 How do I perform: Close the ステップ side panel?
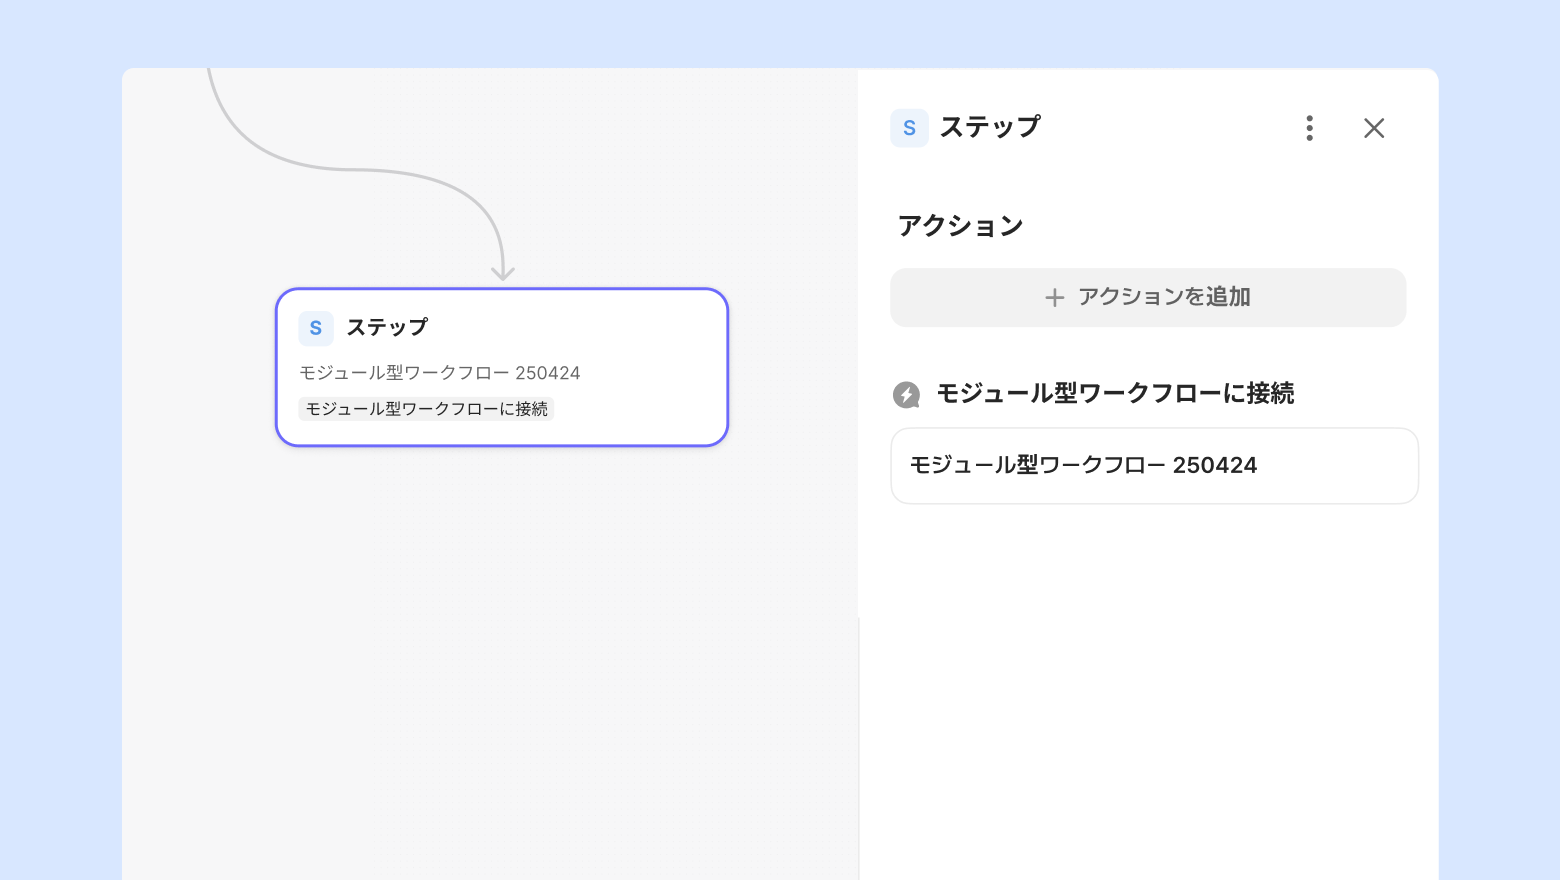pos(1374,128)
